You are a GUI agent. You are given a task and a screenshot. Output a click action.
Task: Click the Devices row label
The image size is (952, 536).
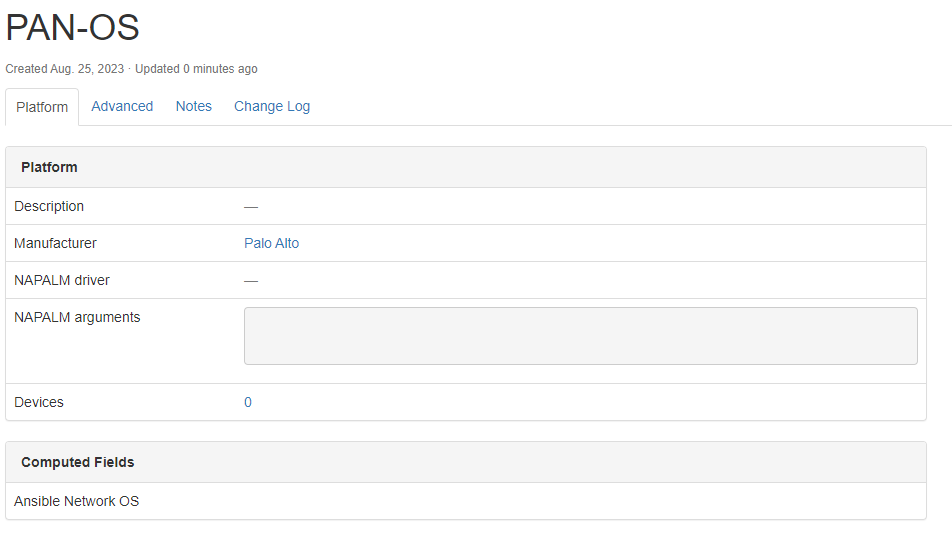[39, 402]
